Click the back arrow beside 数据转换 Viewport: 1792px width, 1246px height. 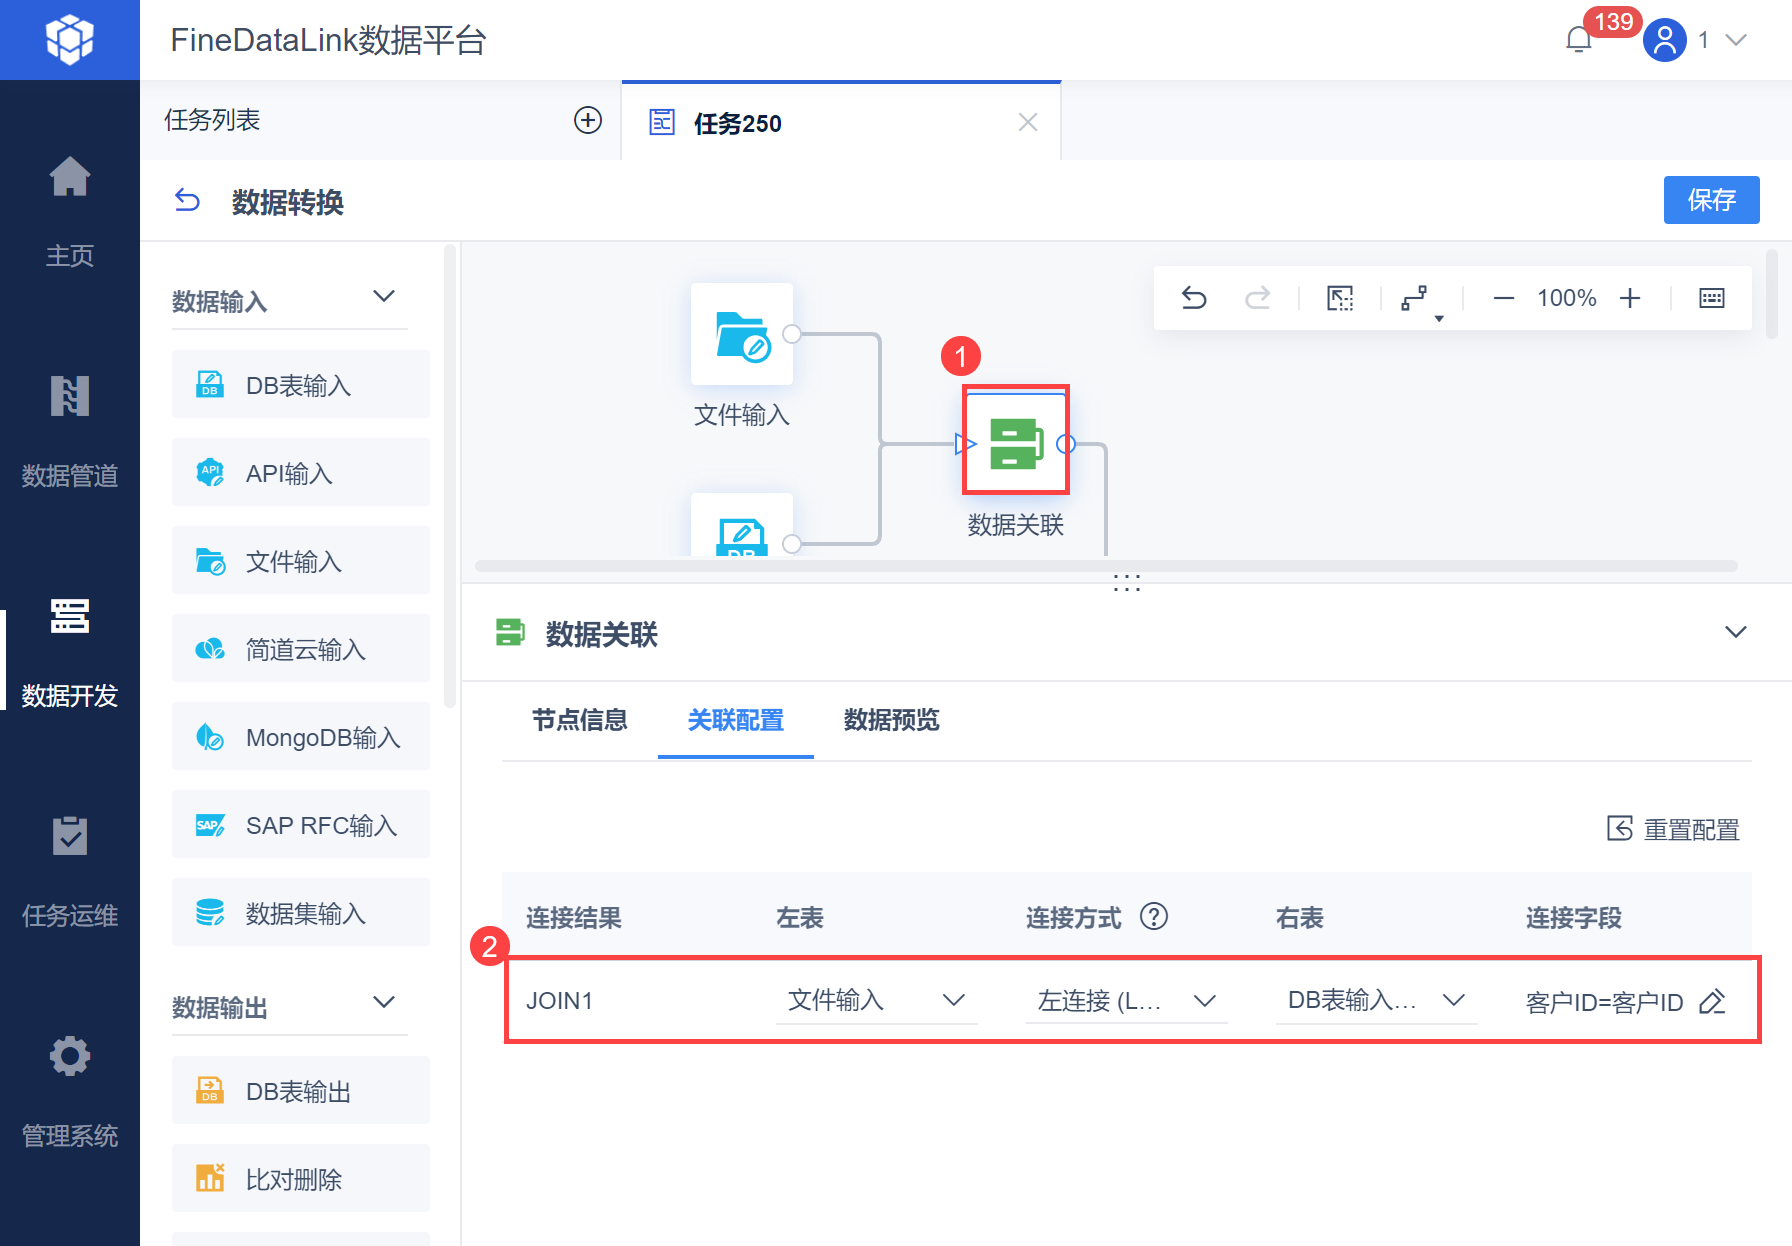pyautogui.click(x=187, y=201)
